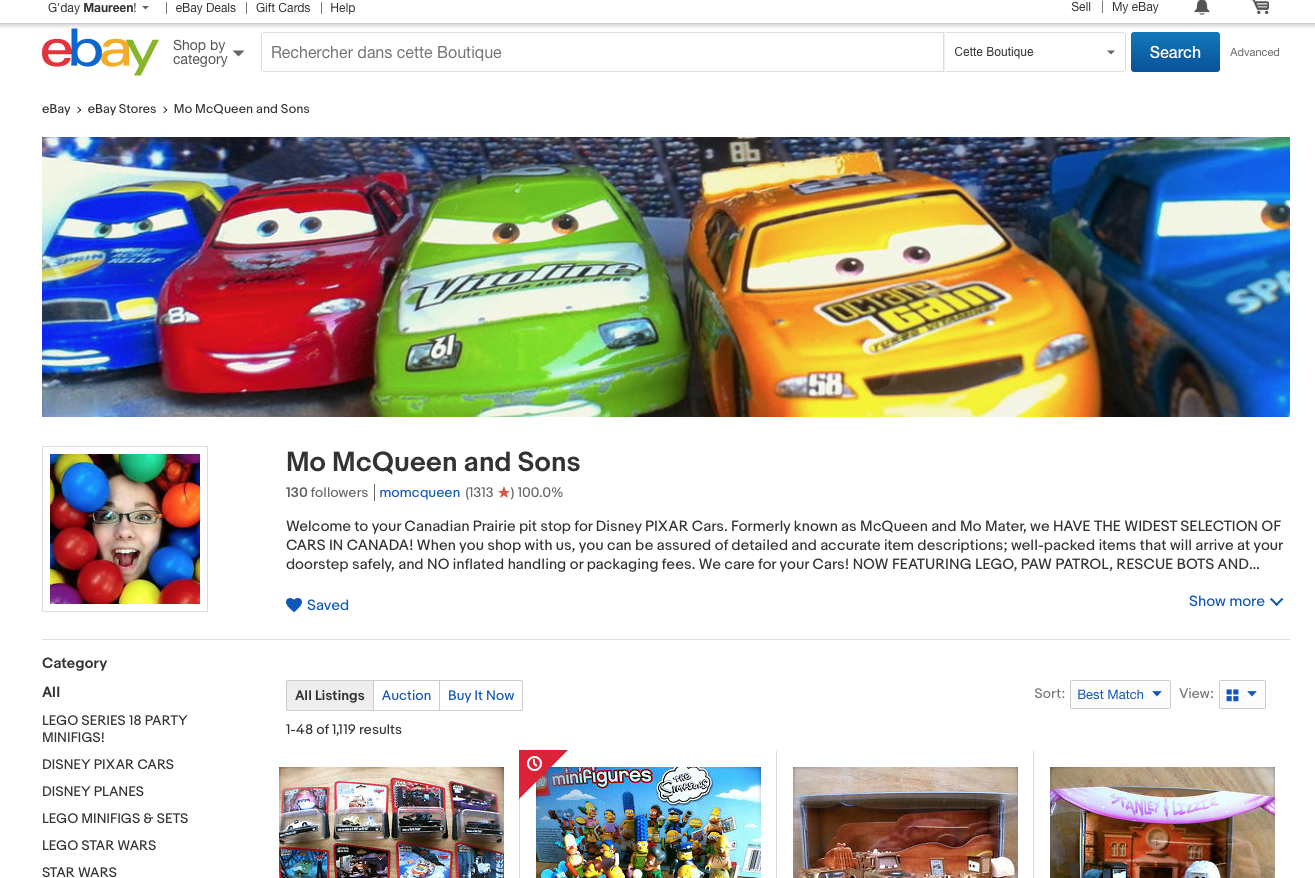
Task: Open the shopping cart
Action: coord(1260,8)
